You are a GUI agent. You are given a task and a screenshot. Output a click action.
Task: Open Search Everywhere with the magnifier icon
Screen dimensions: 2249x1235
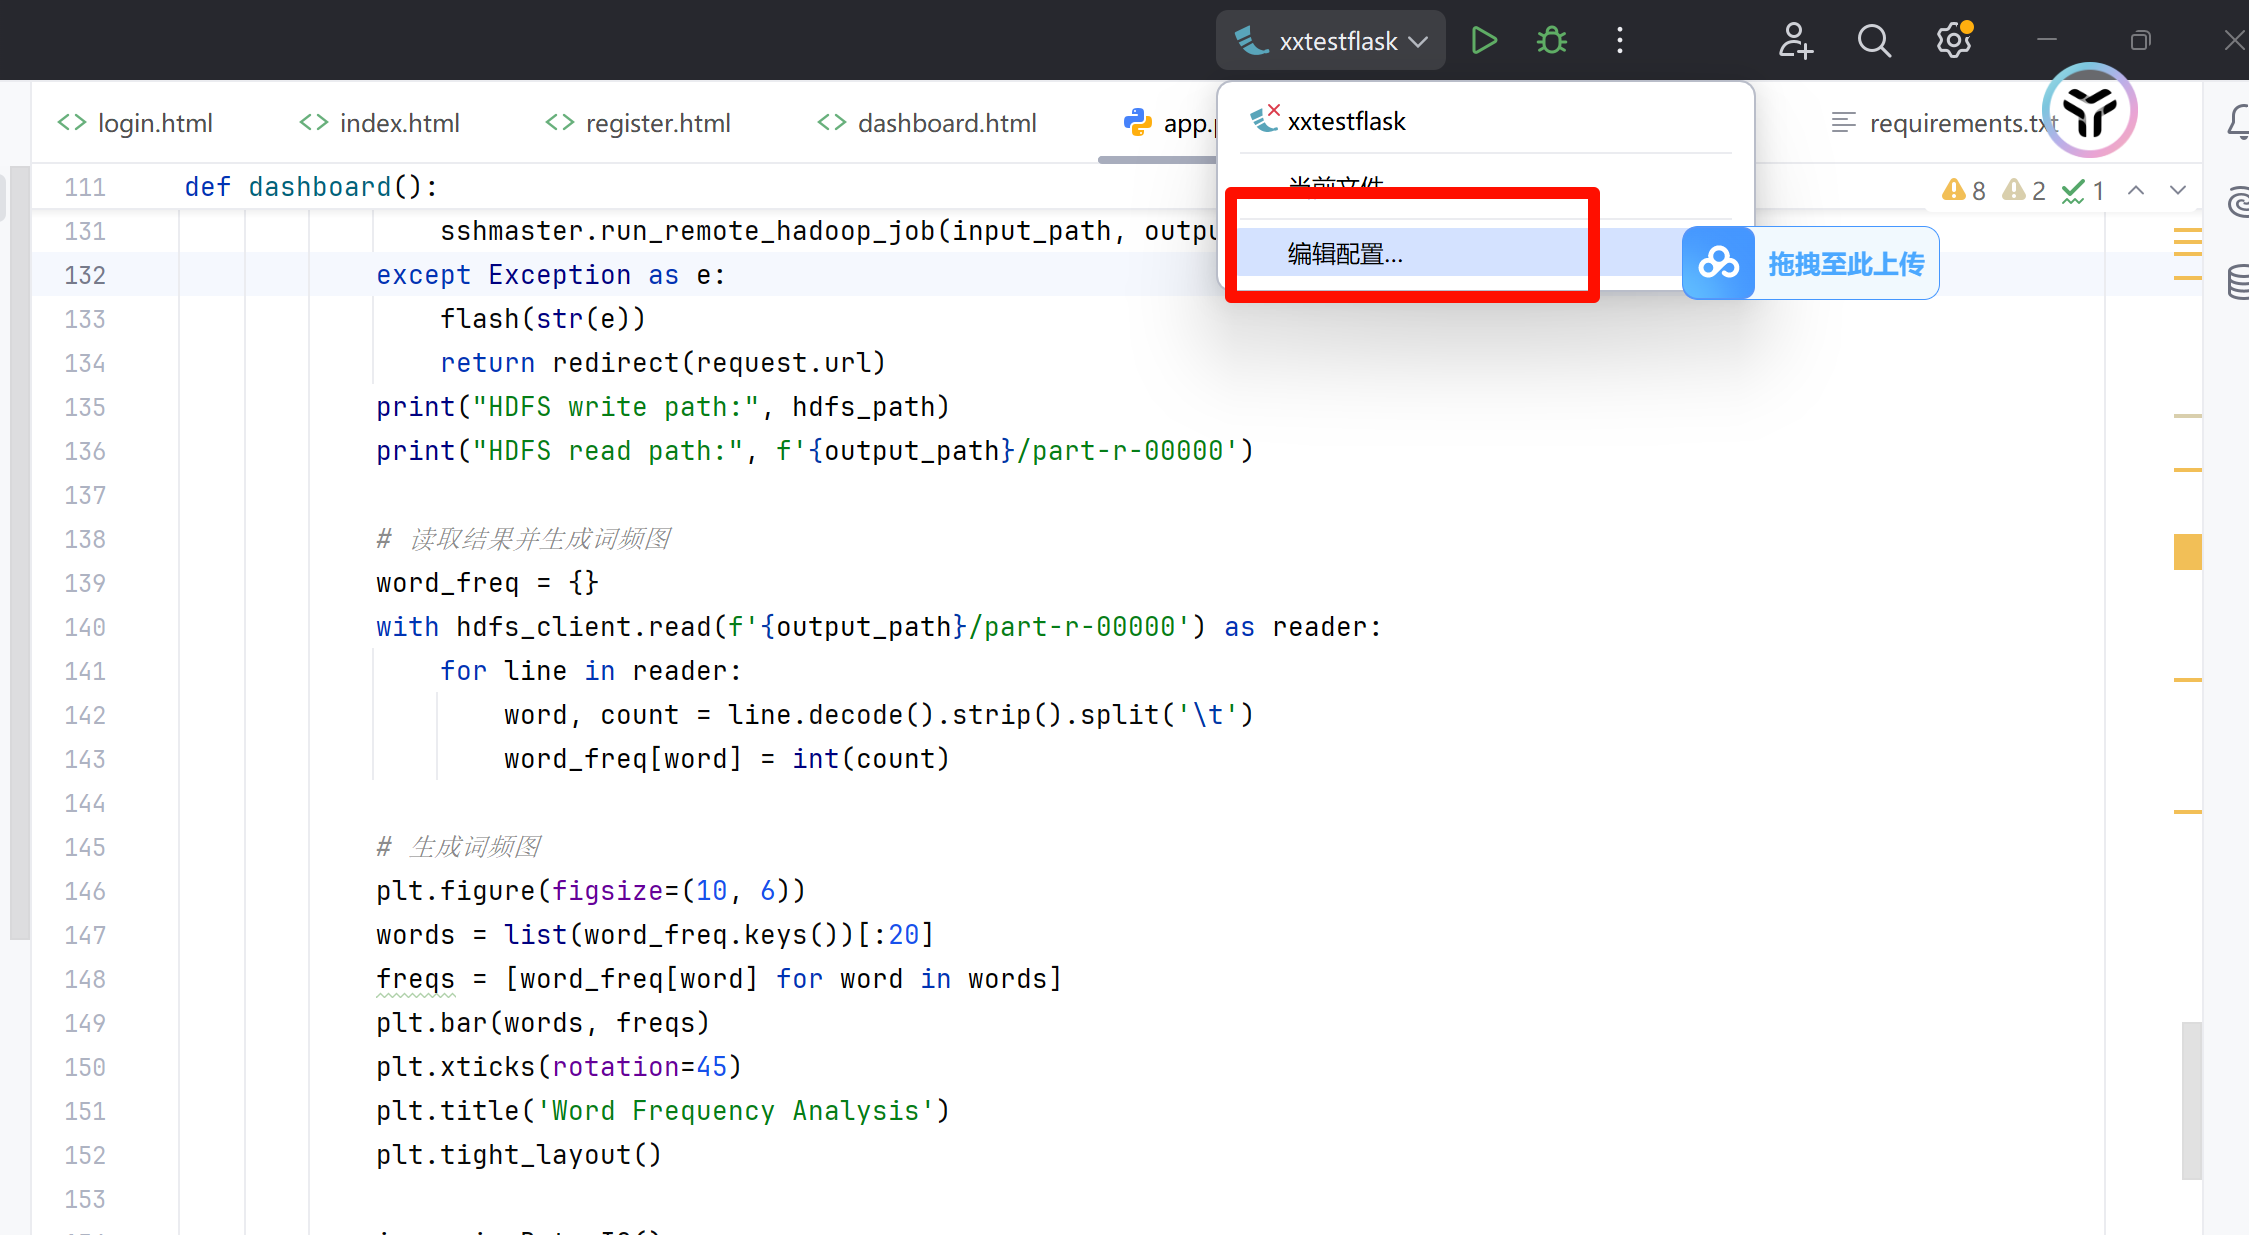click(1874, 40)
